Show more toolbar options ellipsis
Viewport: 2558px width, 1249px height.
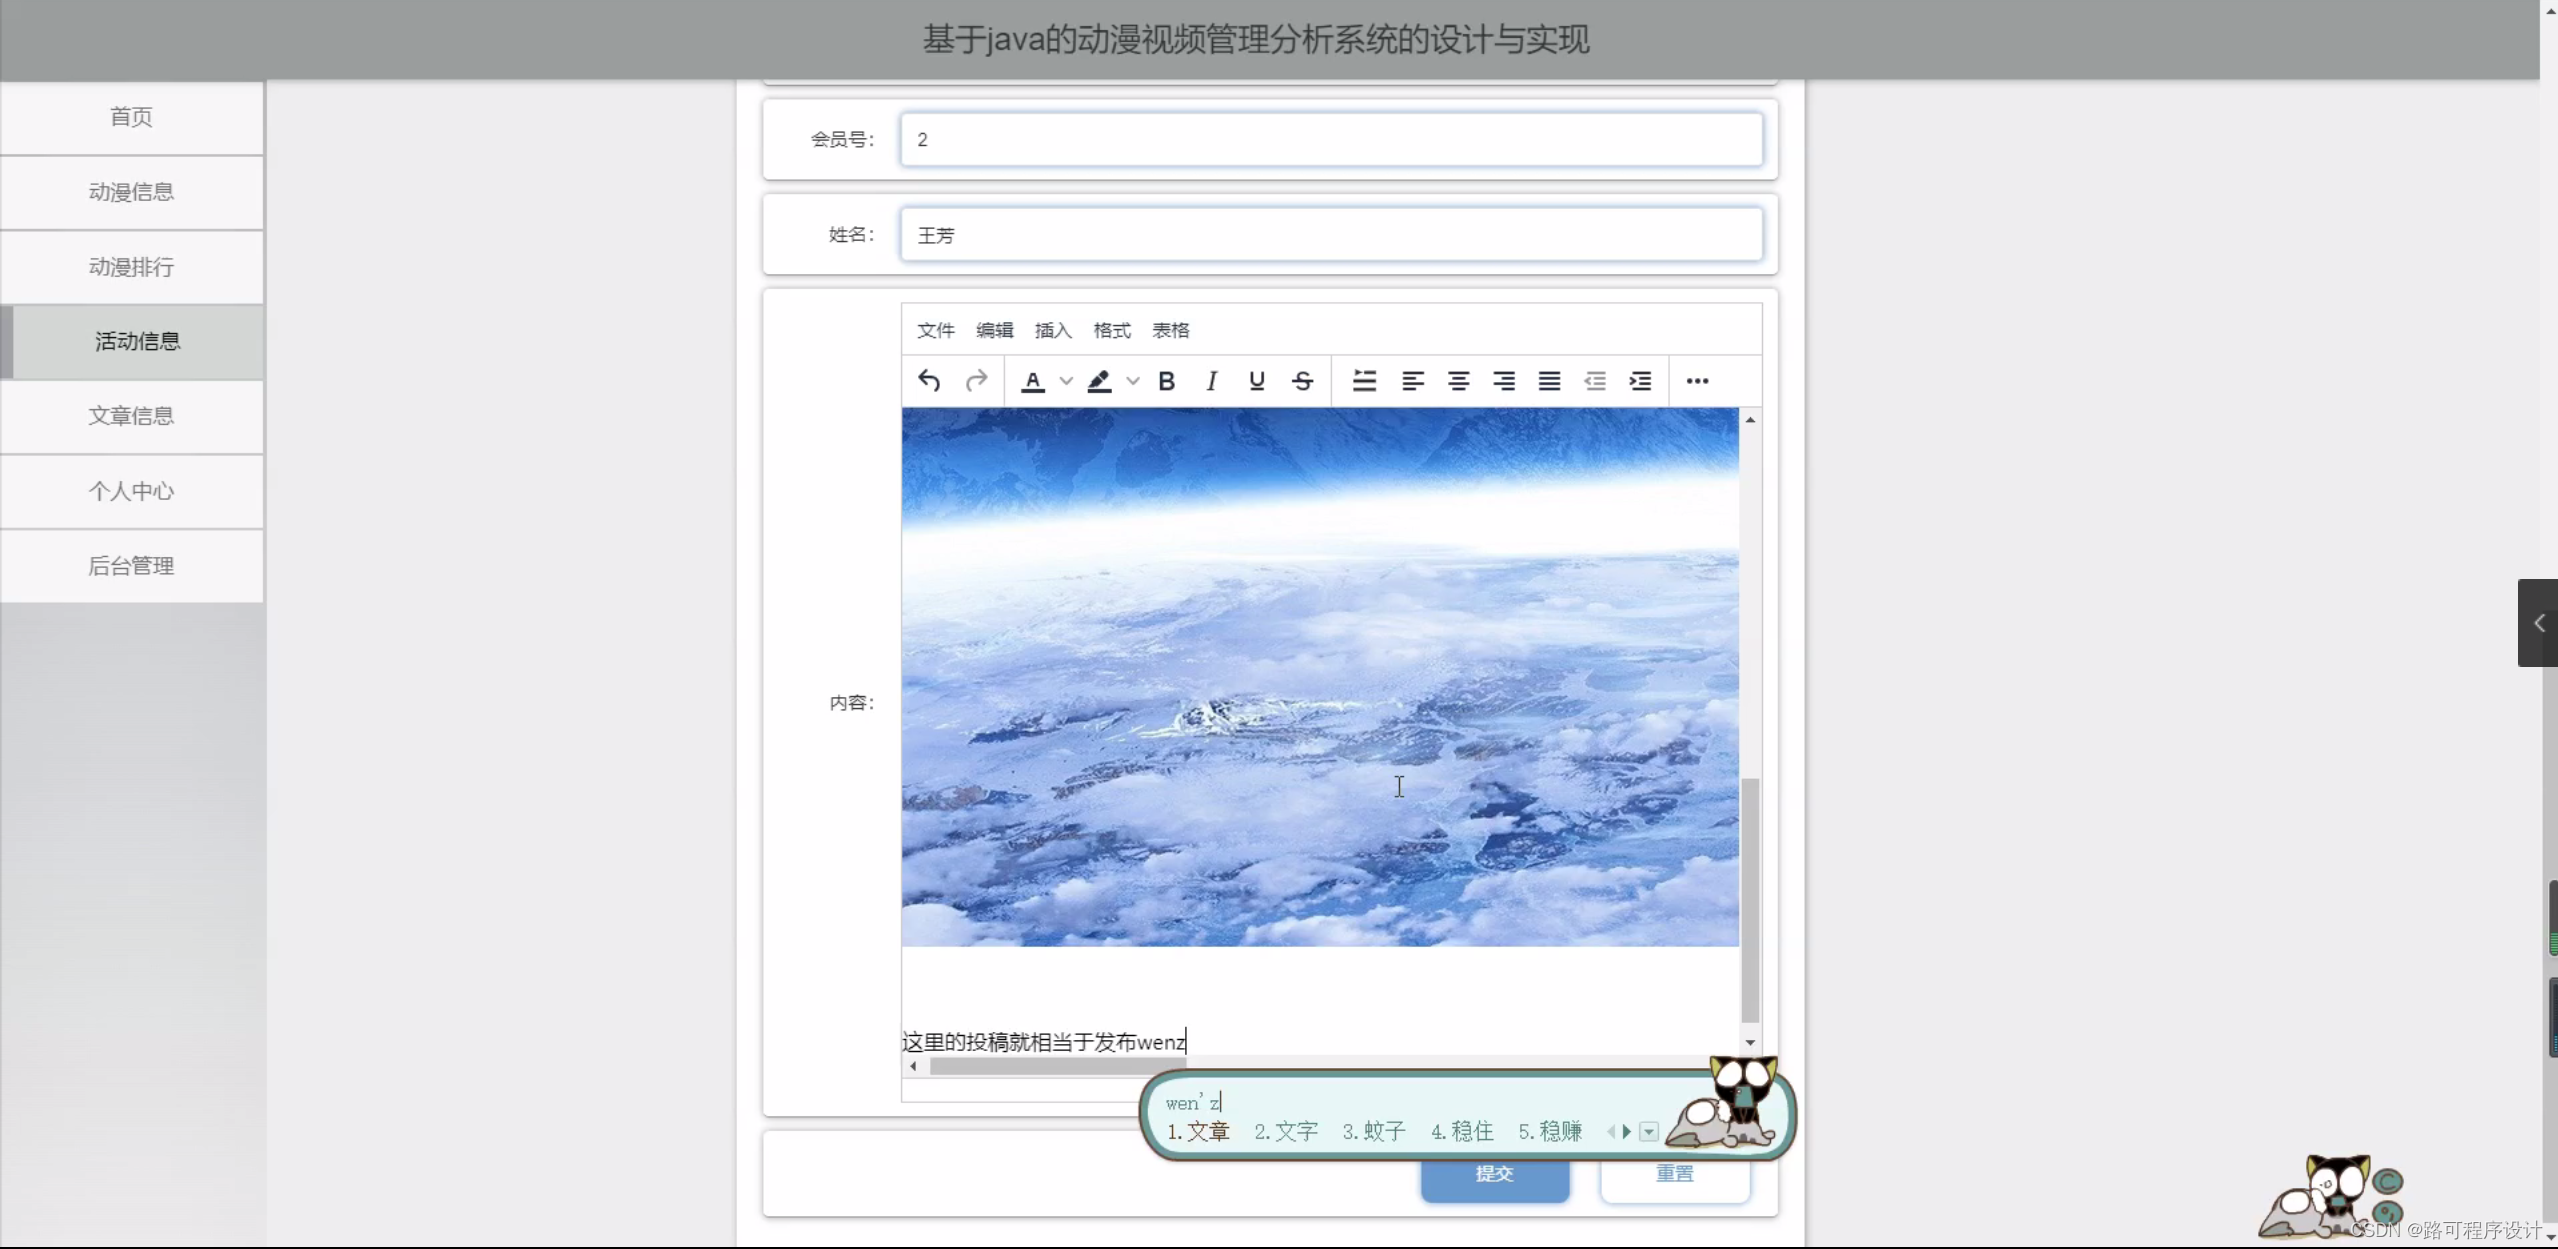point(1697,381)
